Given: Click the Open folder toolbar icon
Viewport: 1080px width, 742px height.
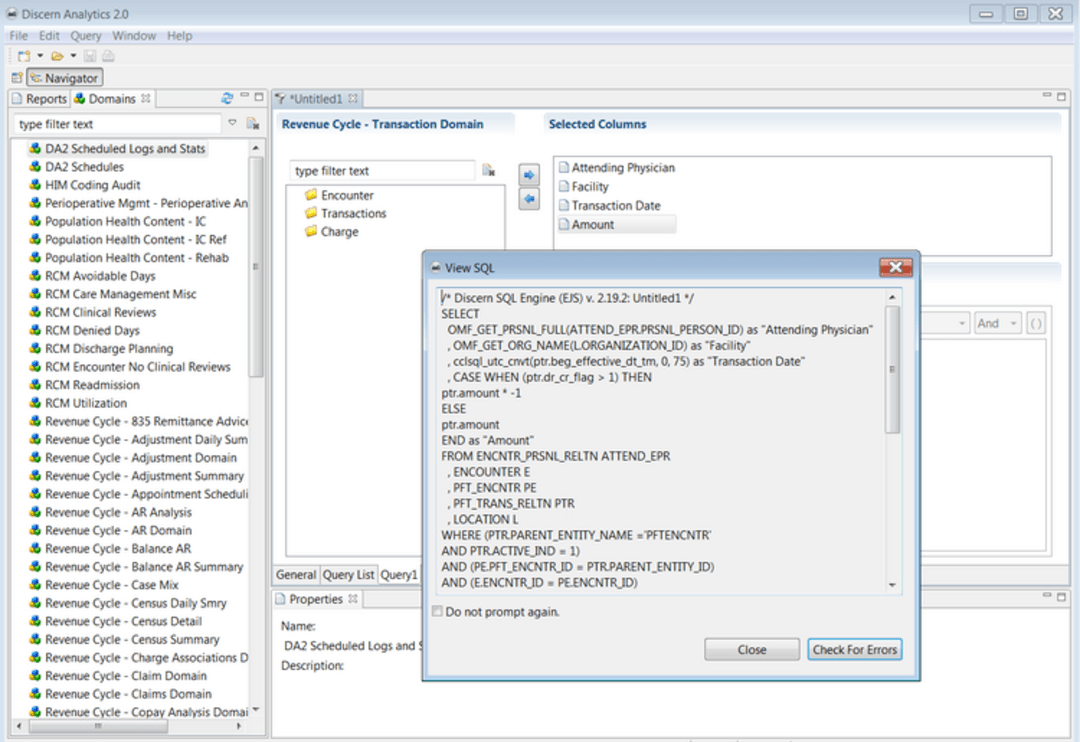Looking at the screenshot, I should click(x=57, y=56).
